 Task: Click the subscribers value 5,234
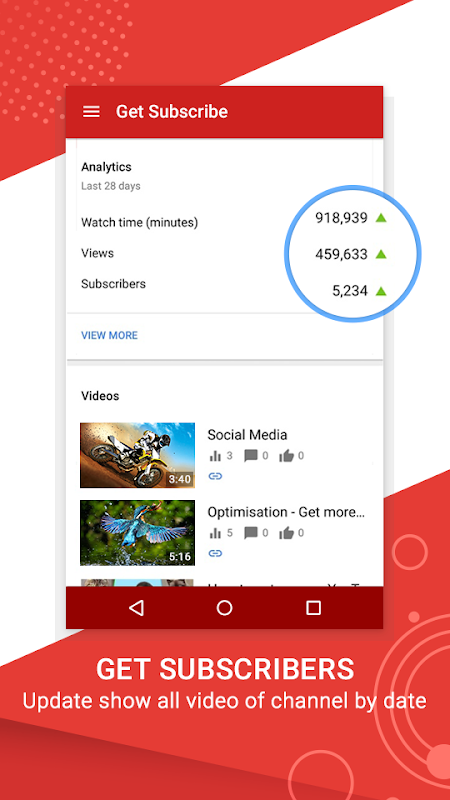350,291
